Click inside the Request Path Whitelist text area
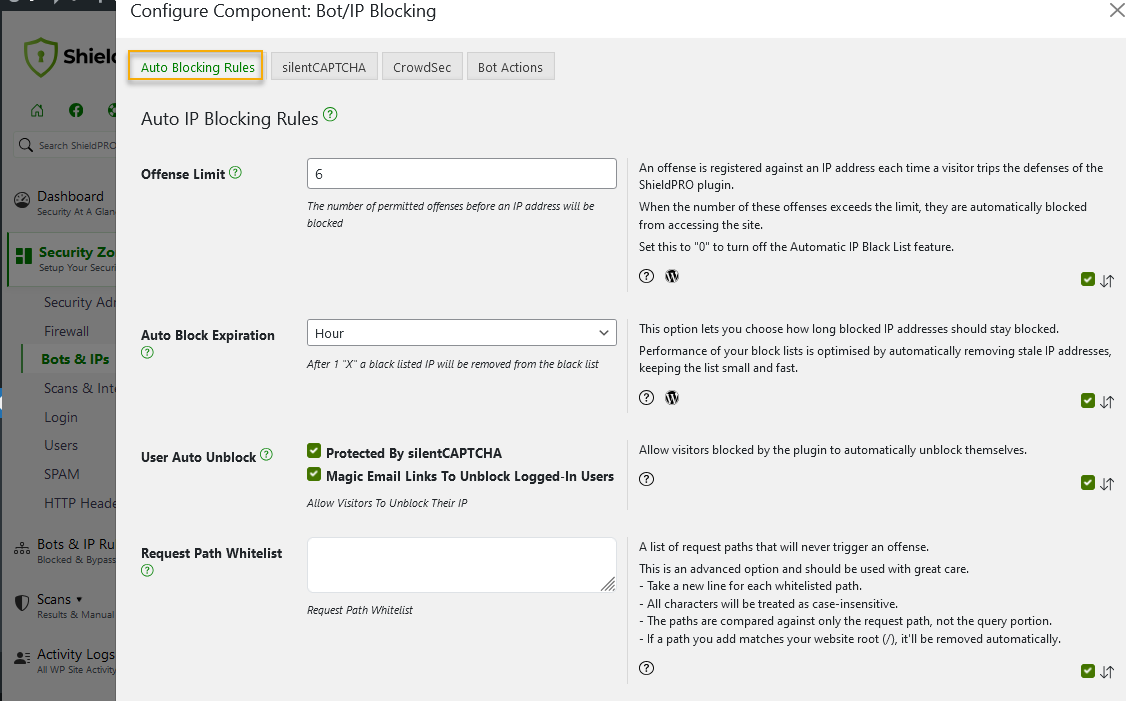Screen dimensions: 1126x701 [461, 562]
